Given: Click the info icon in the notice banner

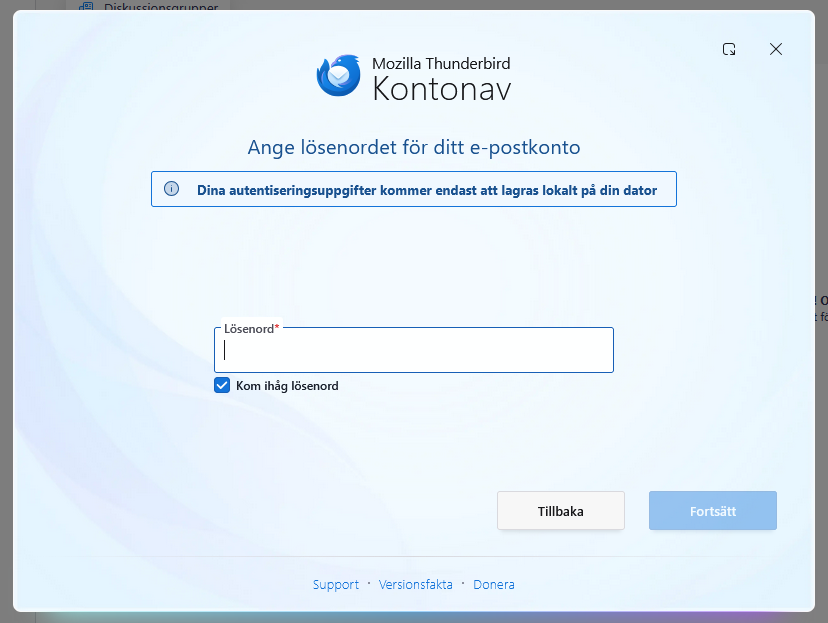Looking at the screenshot, I should [x=172, y=188].
